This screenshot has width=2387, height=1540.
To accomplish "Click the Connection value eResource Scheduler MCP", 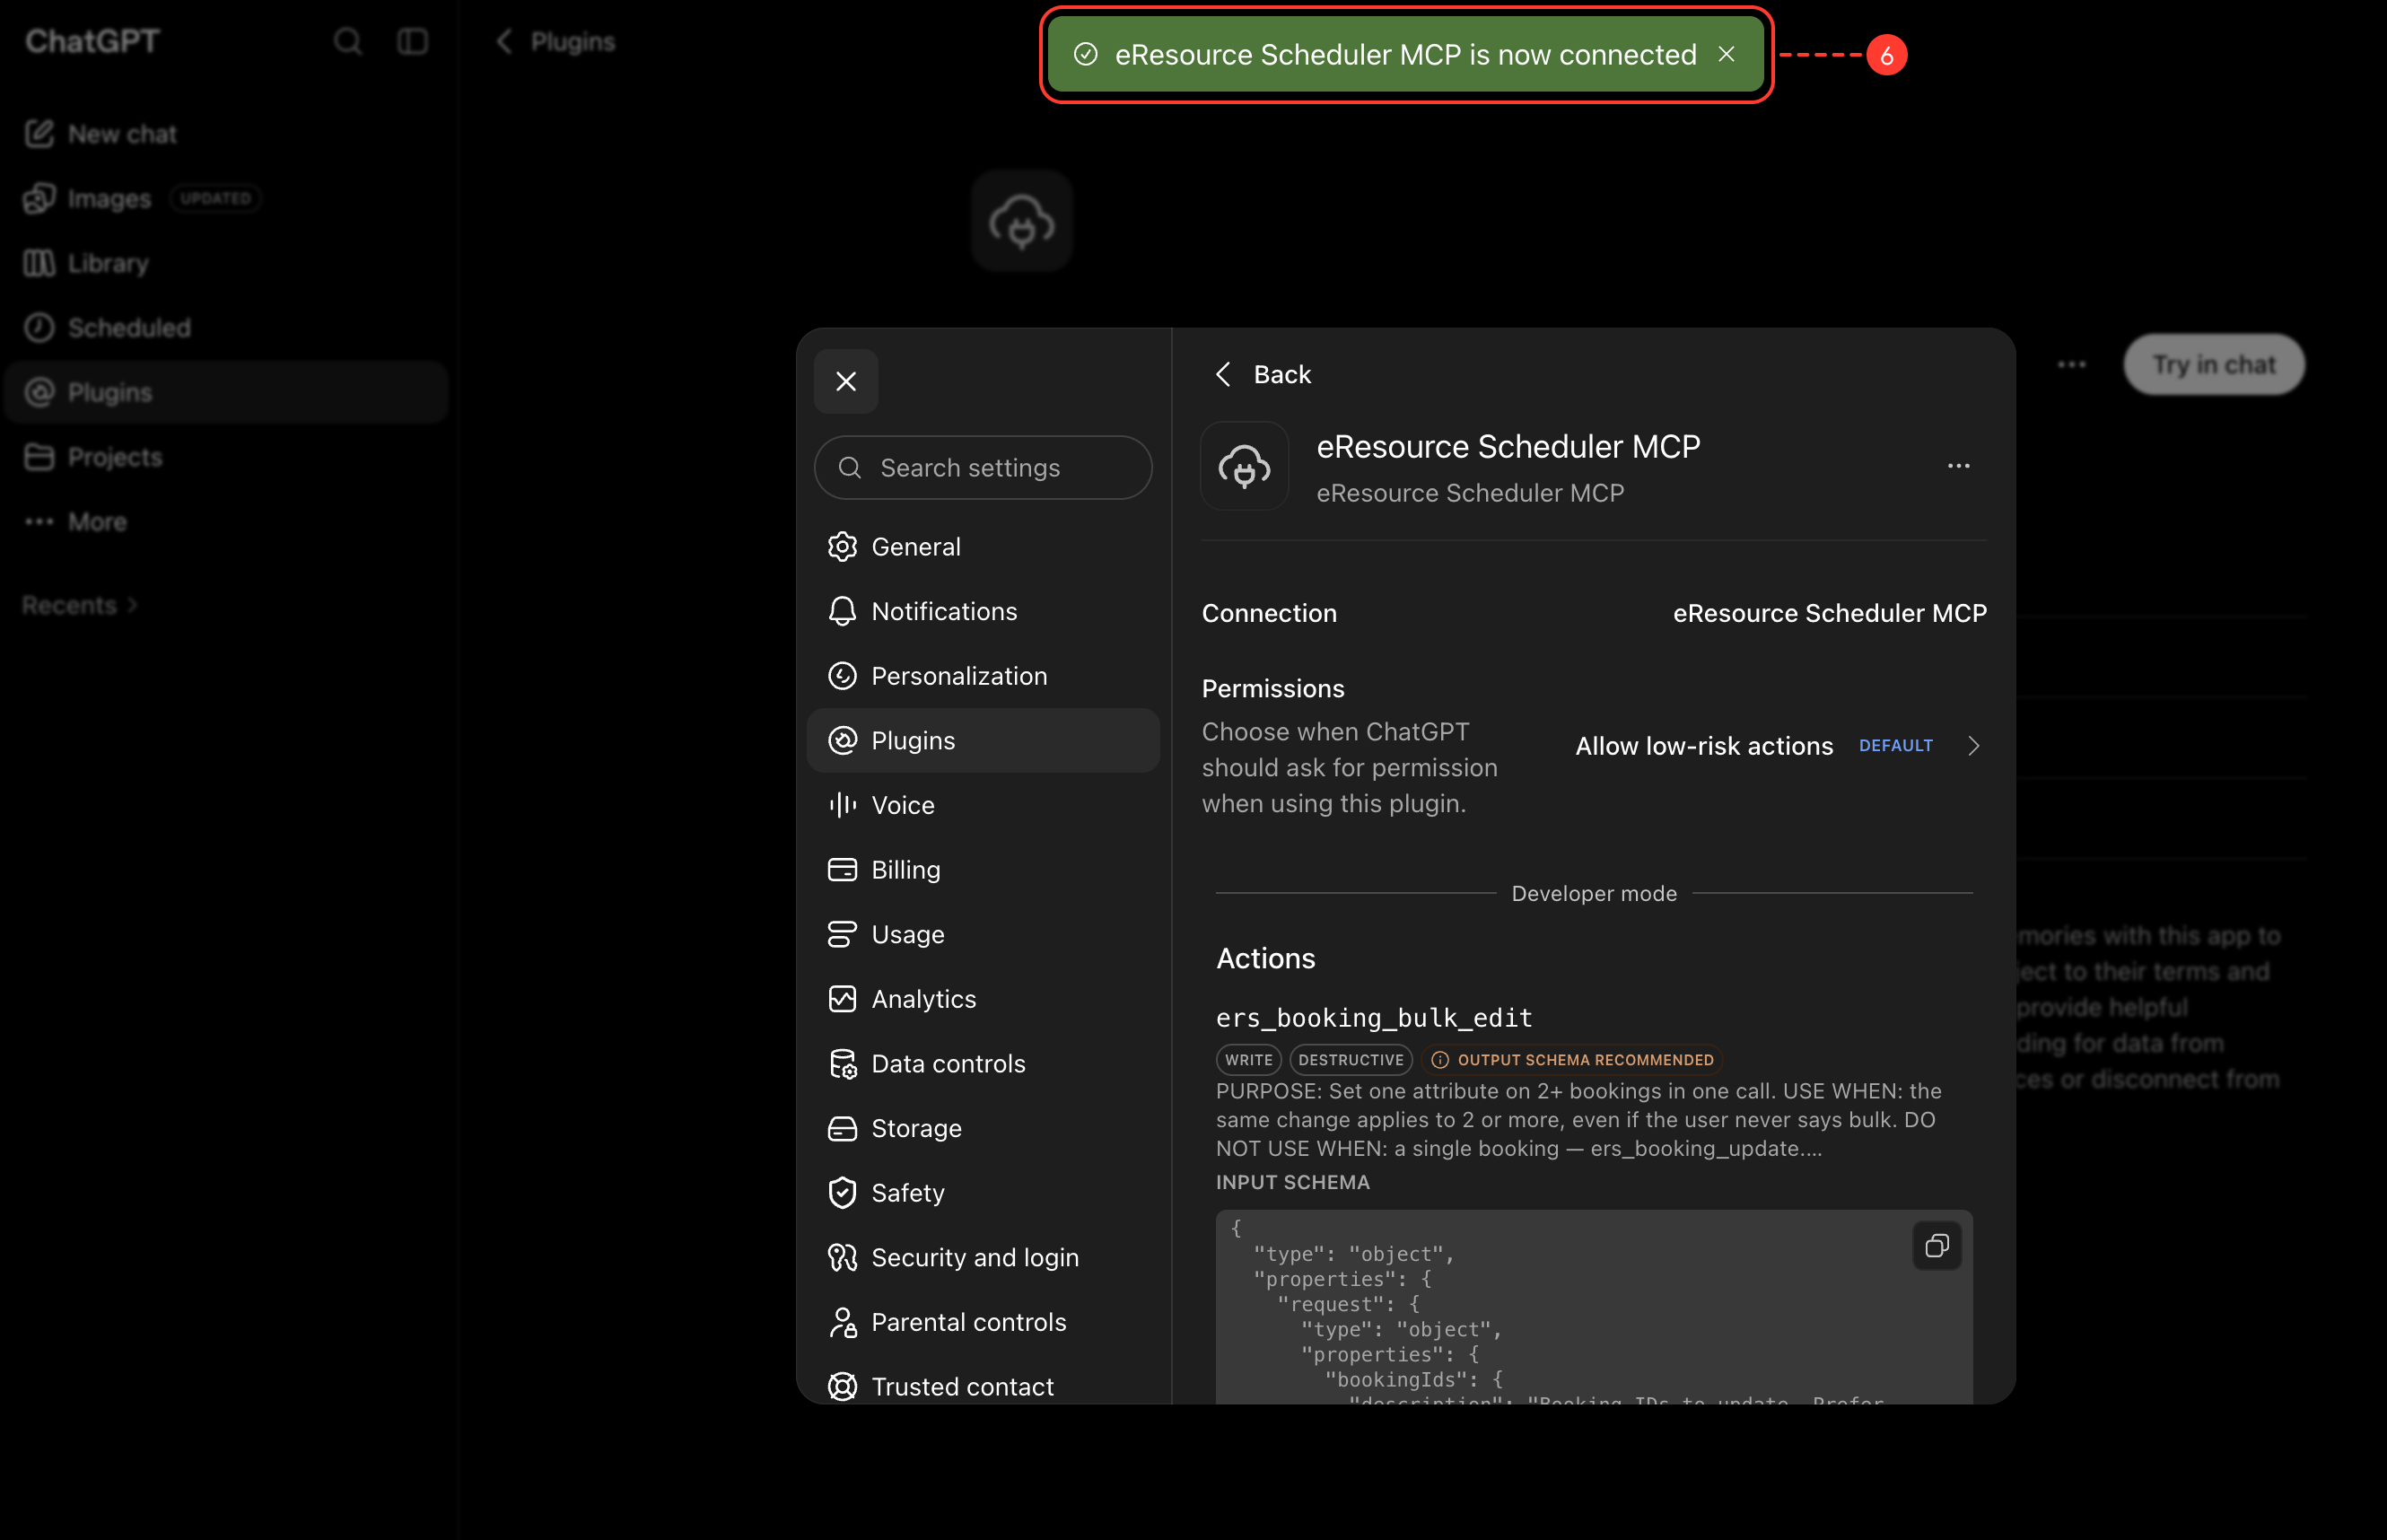I will (x=1829, y=613).
